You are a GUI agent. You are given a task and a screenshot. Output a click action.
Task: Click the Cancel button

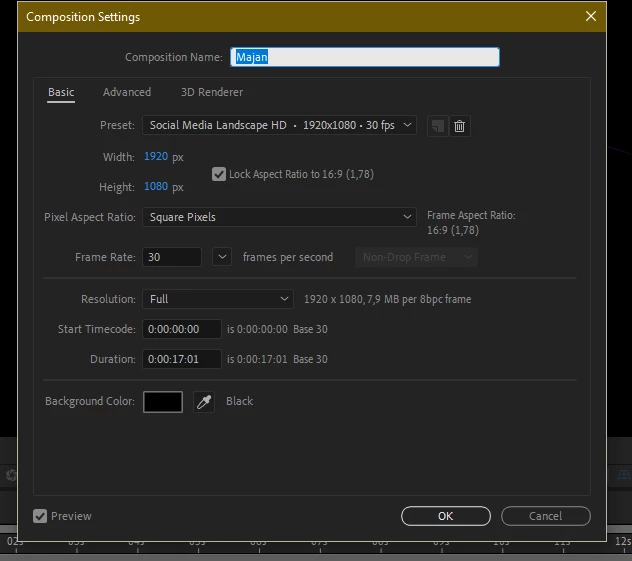pyautogui.click(x=546, y=516)
